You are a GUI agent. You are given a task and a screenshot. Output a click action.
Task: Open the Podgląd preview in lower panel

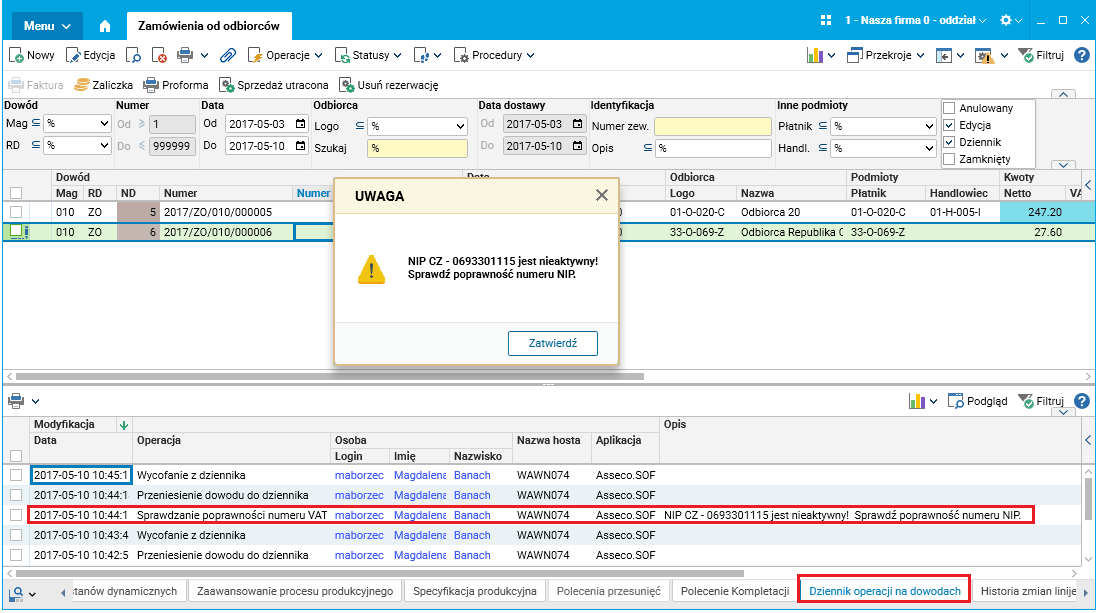click(977, 401)
